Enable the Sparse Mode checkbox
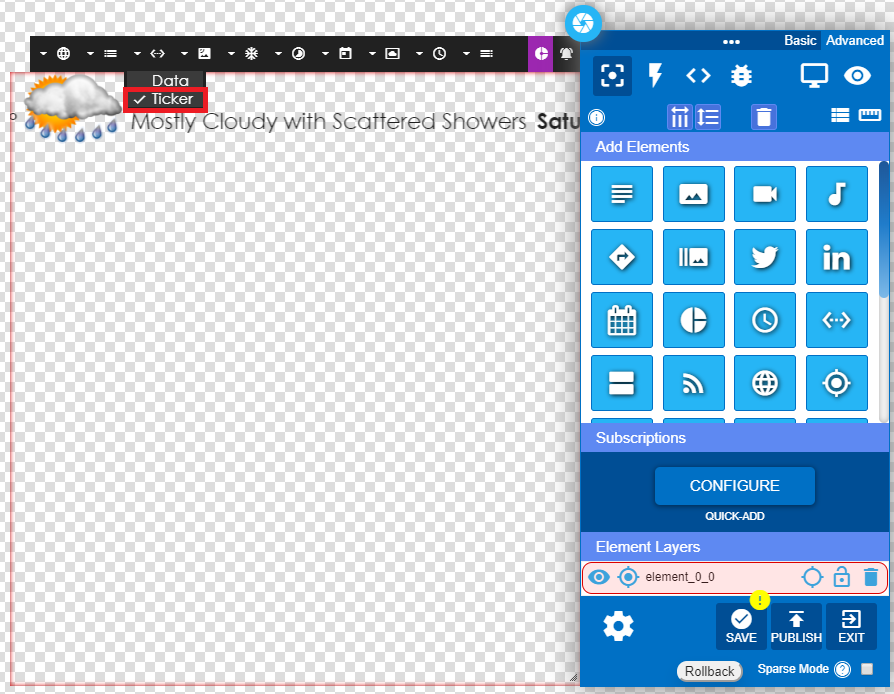894x694 pixels. coord(867,669)
